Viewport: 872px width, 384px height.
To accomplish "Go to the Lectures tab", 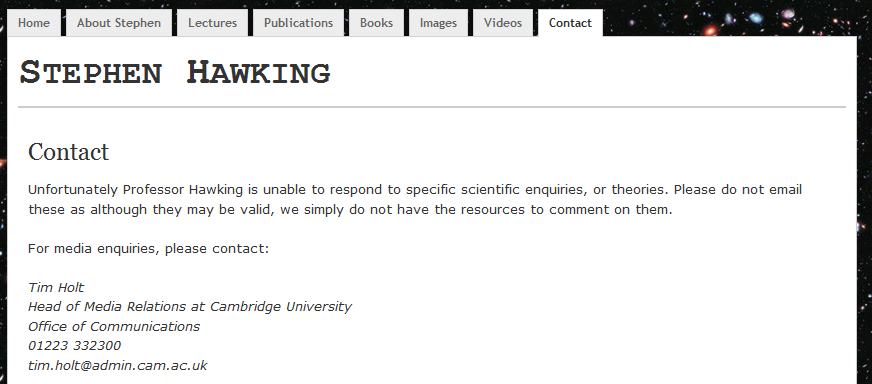I will tap(212, 23).
